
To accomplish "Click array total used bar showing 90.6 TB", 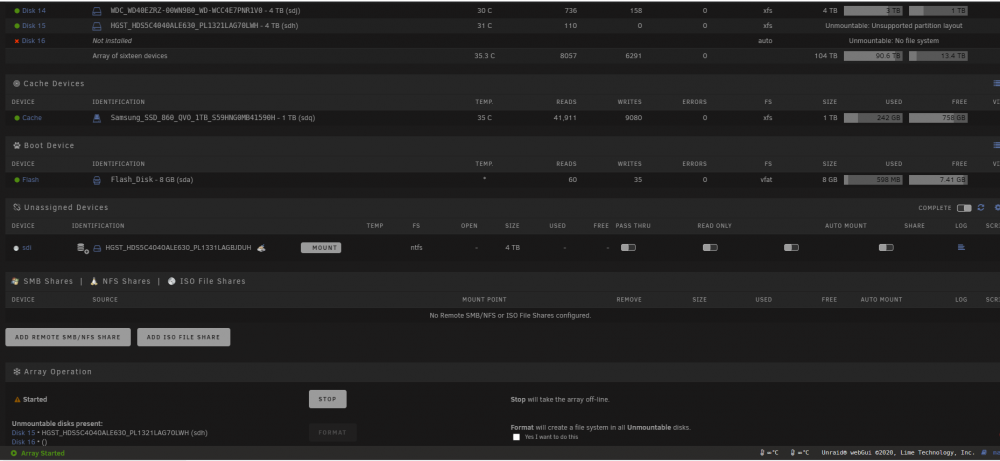I will click(x=873, y=56).
